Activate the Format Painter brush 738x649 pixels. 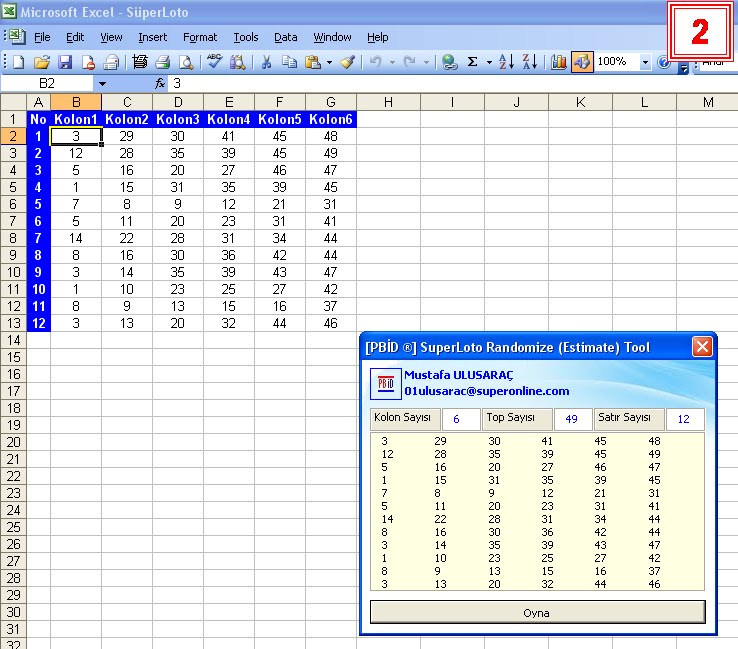(348, 62)
